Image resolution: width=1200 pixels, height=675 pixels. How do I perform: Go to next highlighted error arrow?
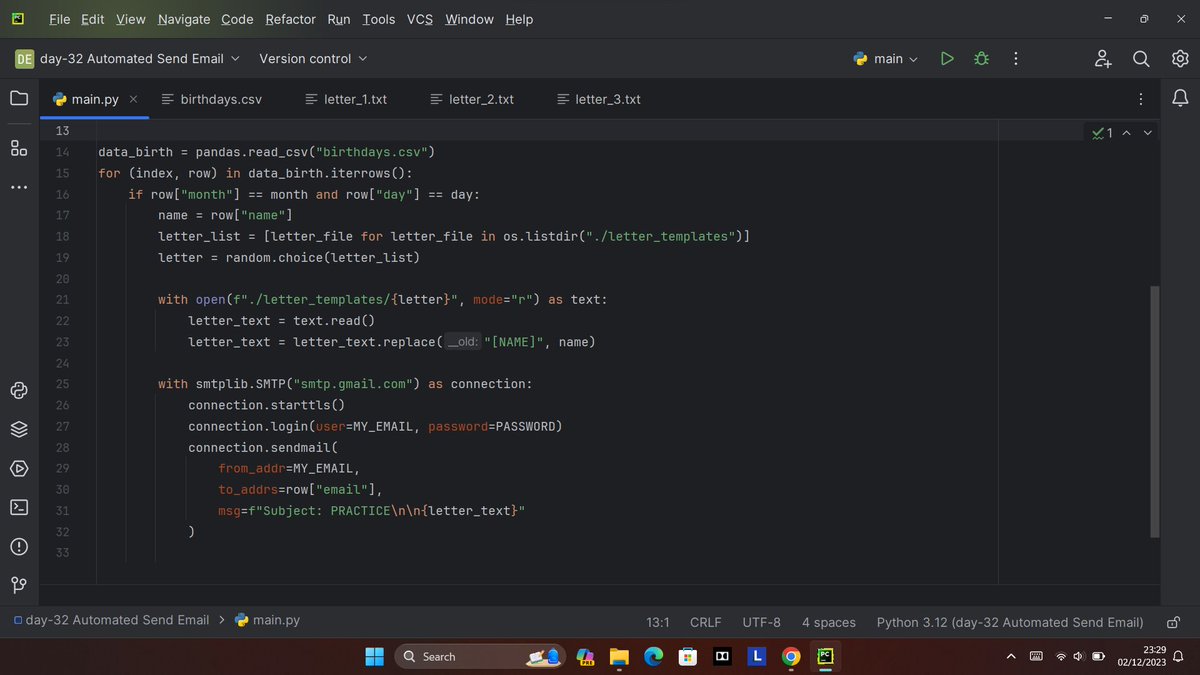(1148, 132)
